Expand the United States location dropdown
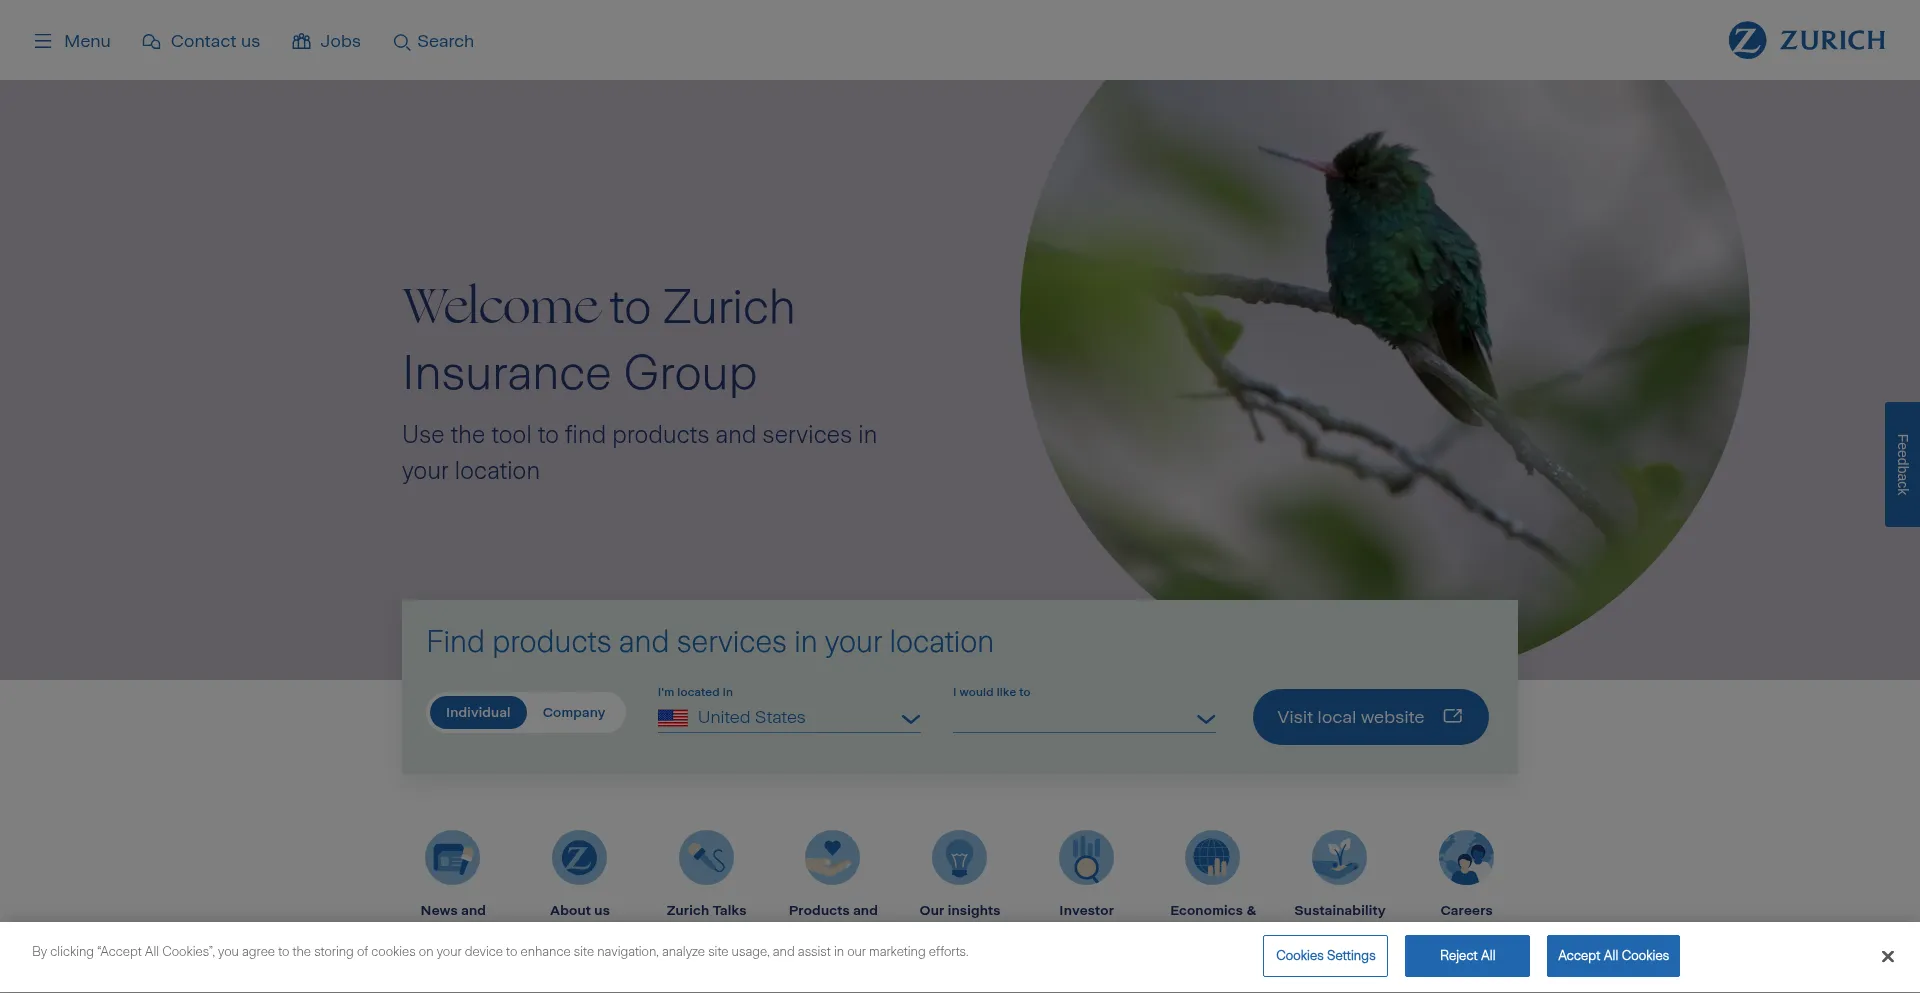 tap(789, 718)
